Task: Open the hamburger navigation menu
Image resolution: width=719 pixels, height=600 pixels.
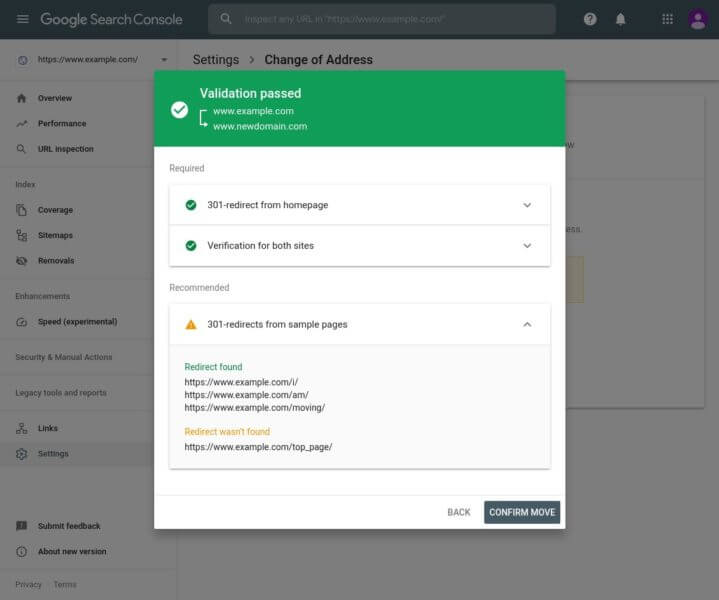Action: (22, 19)
